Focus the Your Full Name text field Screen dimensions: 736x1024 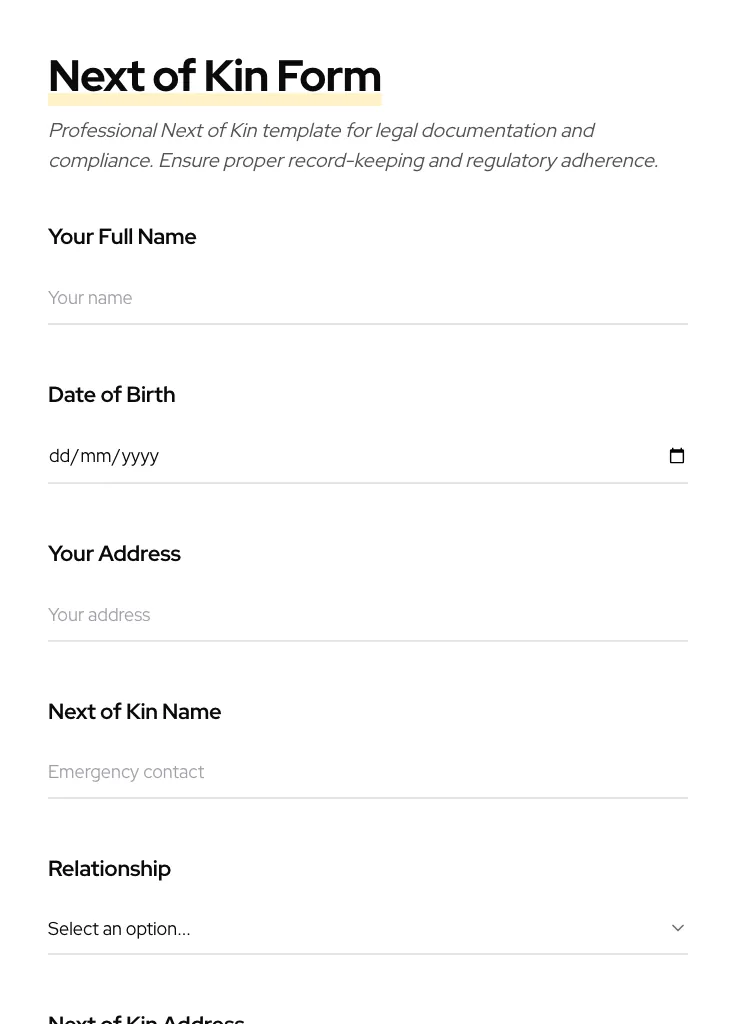pos(367,298)
